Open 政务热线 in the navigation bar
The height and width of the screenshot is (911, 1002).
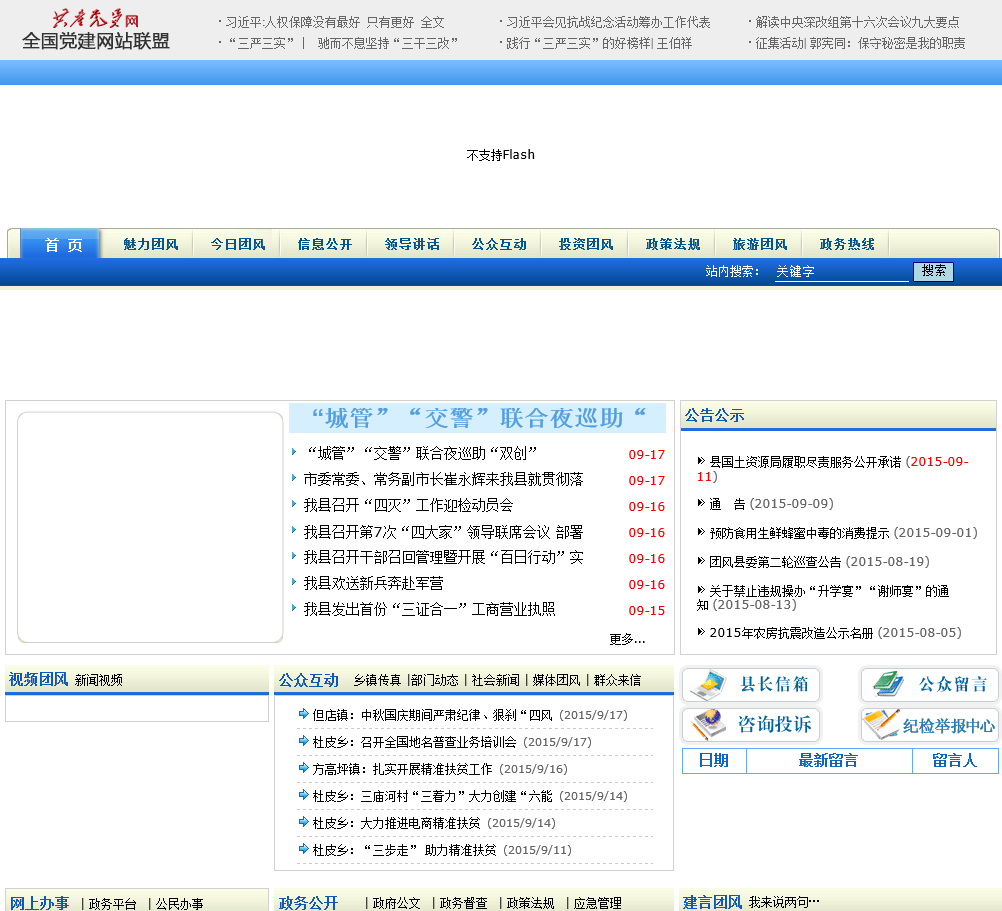pos(846,244)
